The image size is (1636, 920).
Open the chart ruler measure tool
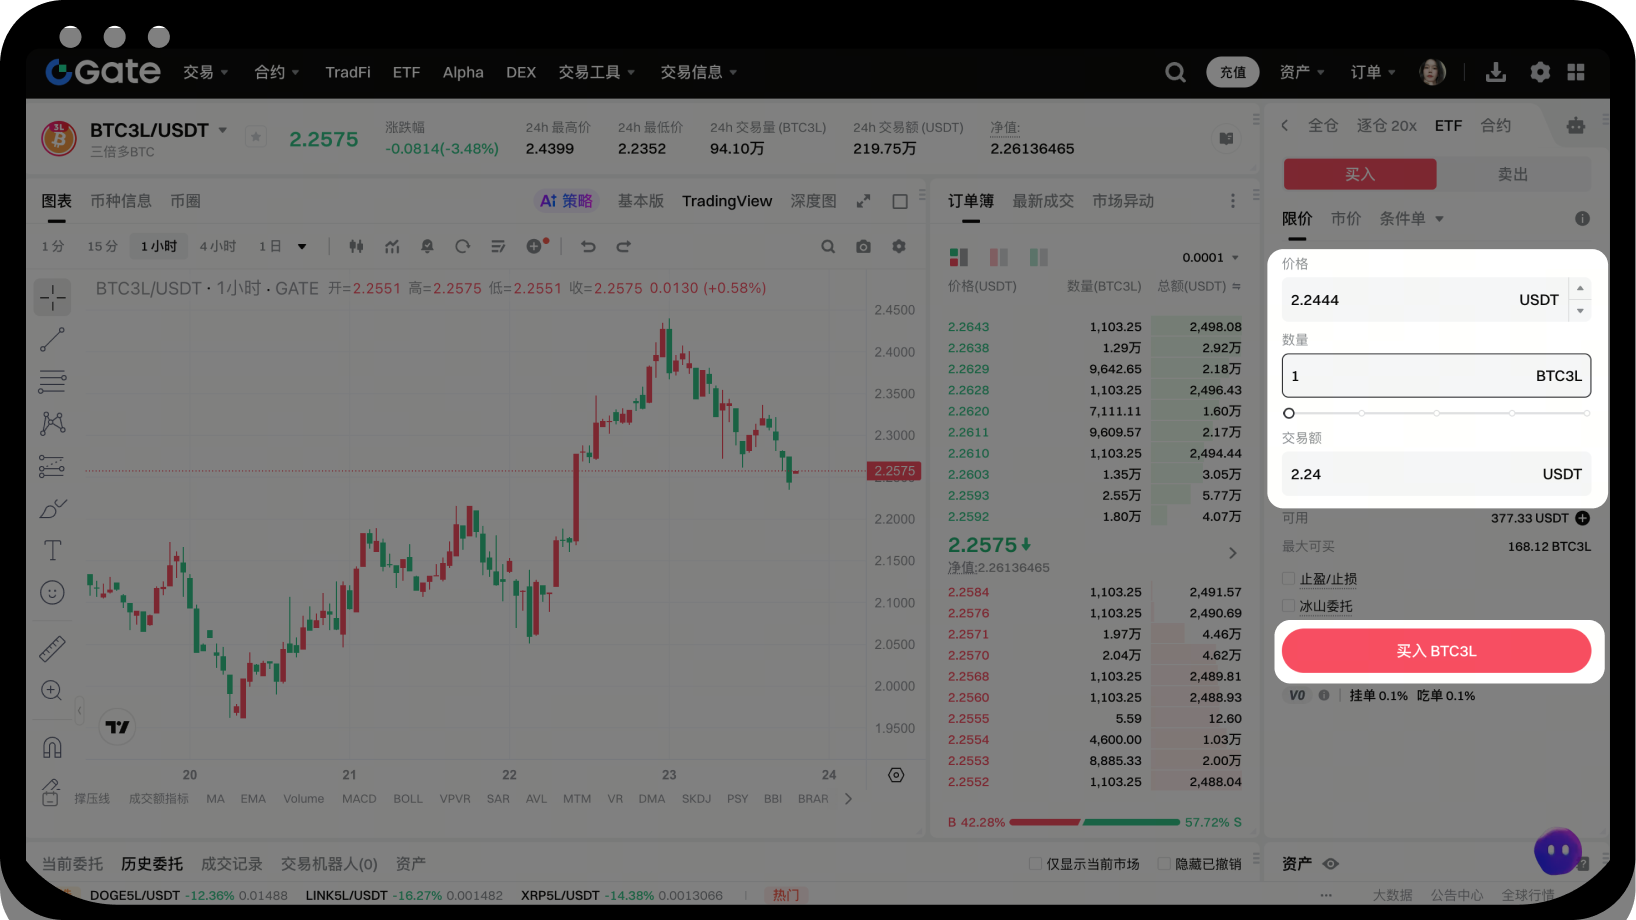(53, 649)
